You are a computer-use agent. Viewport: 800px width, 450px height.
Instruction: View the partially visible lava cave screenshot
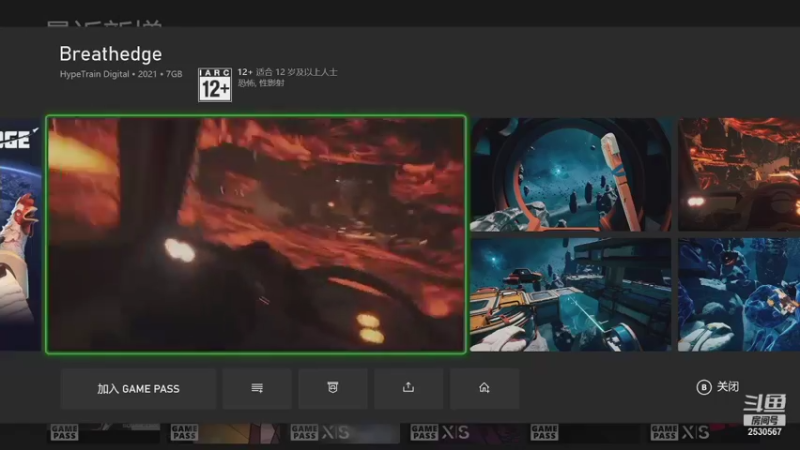coord(739,174)
